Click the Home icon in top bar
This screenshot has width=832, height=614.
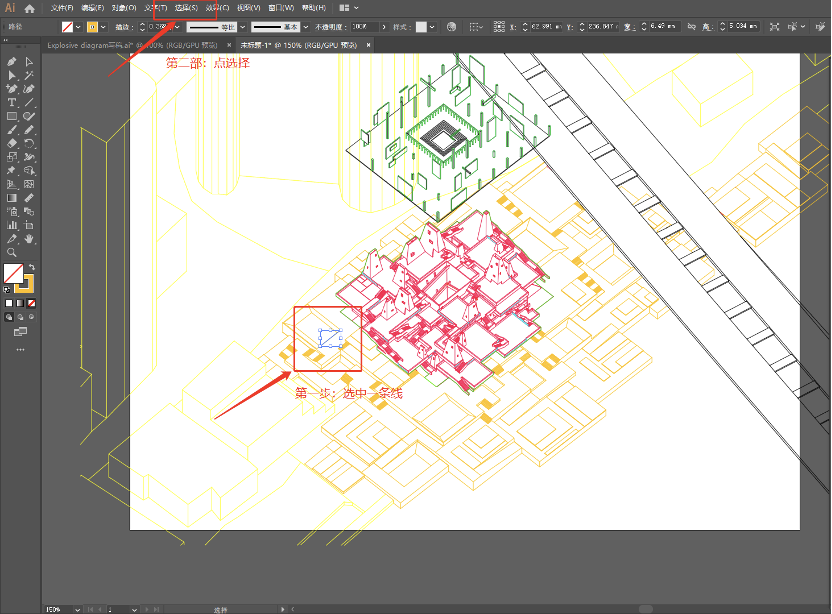point(30,8)
